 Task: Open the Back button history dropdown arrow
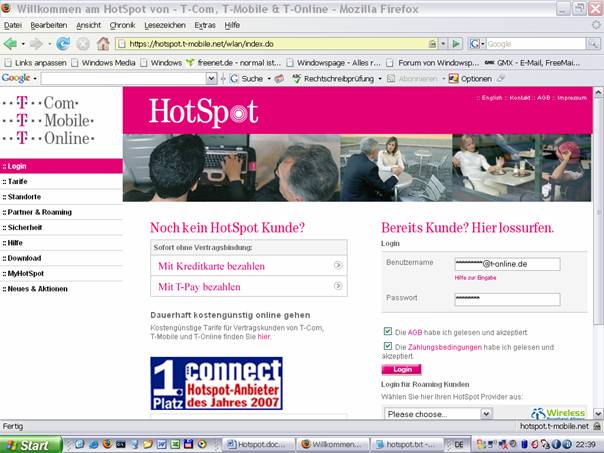[23, 44]
